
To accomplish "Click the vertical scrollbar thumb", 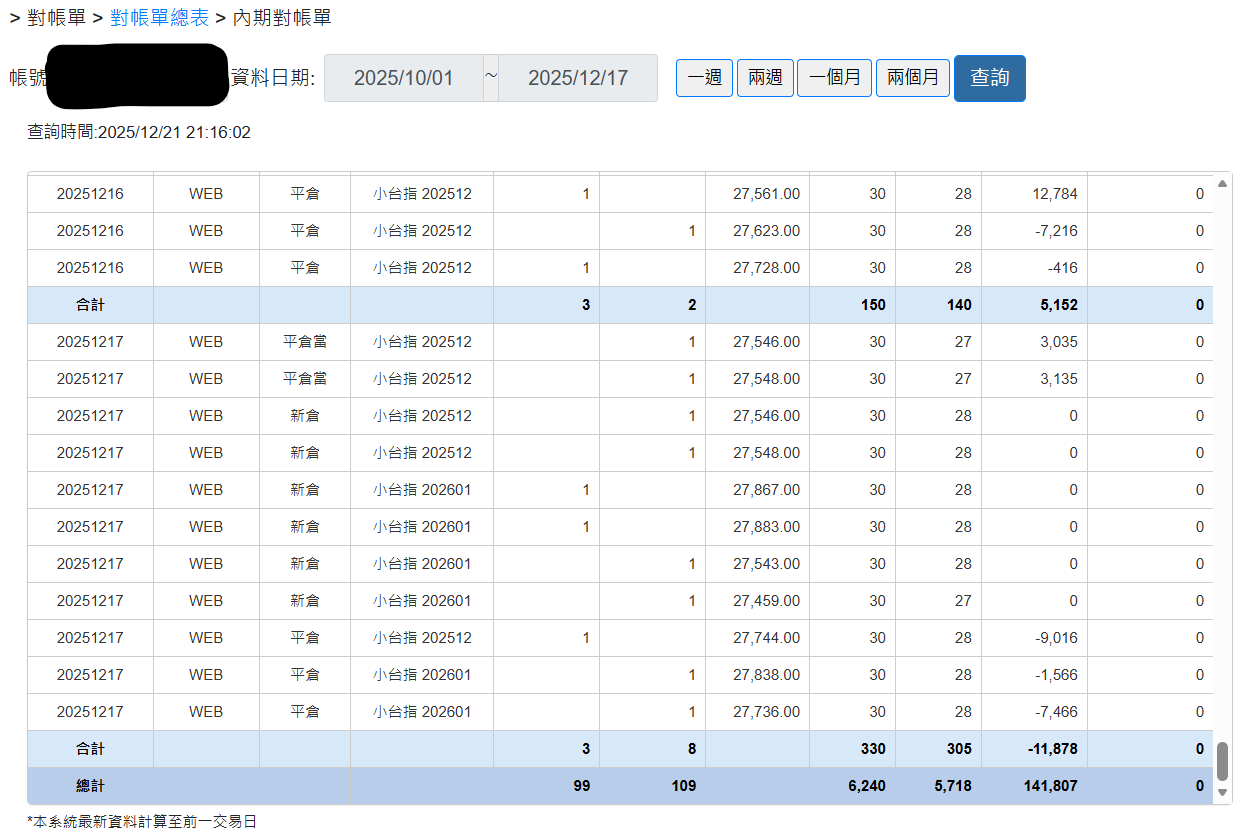I will click(1222, 761).
